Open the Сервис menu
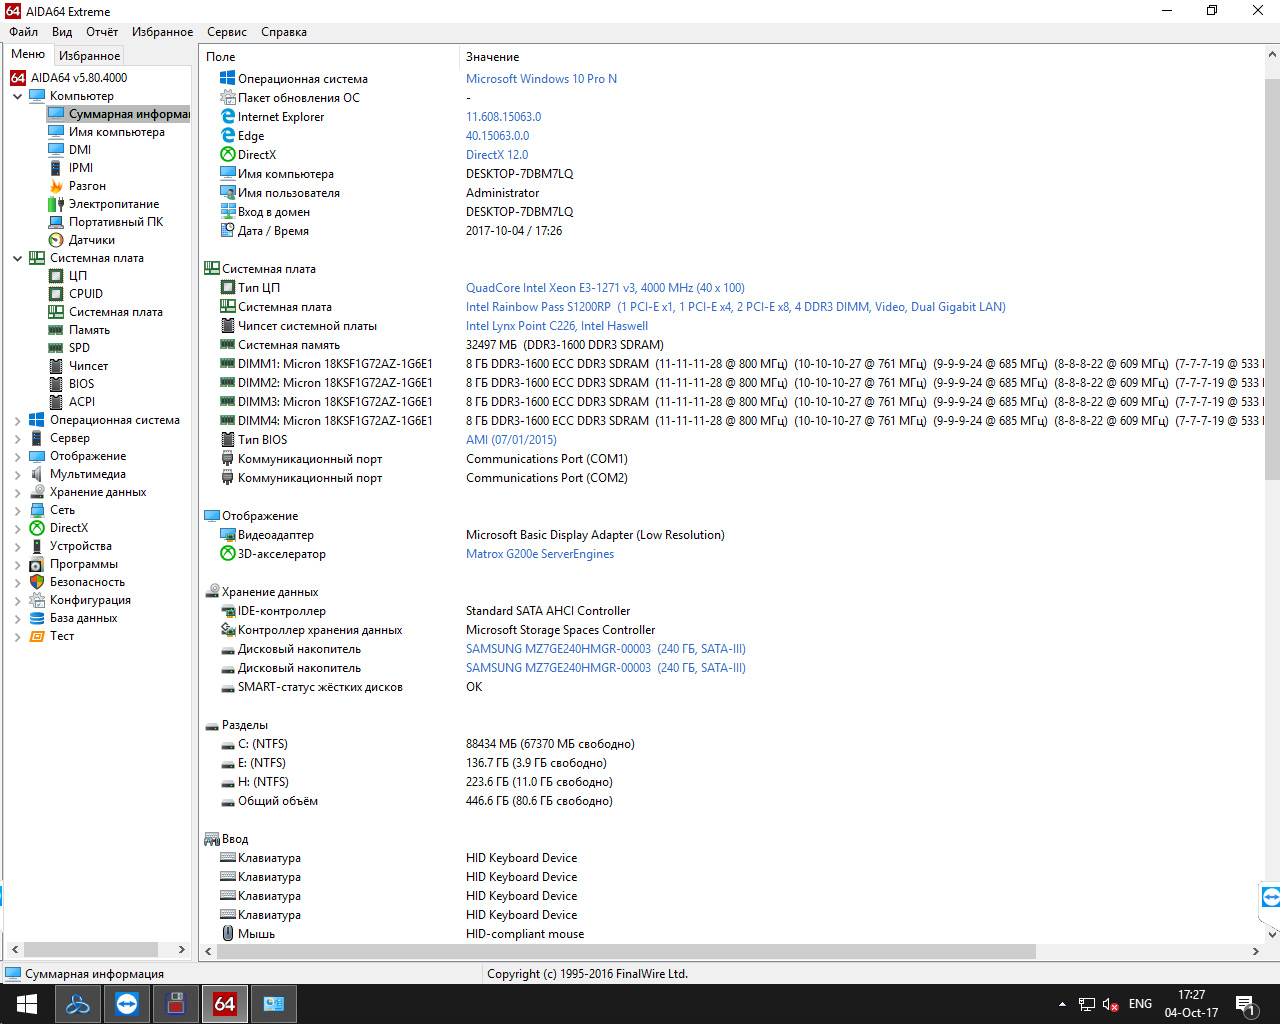 click(x=227, y=32)
